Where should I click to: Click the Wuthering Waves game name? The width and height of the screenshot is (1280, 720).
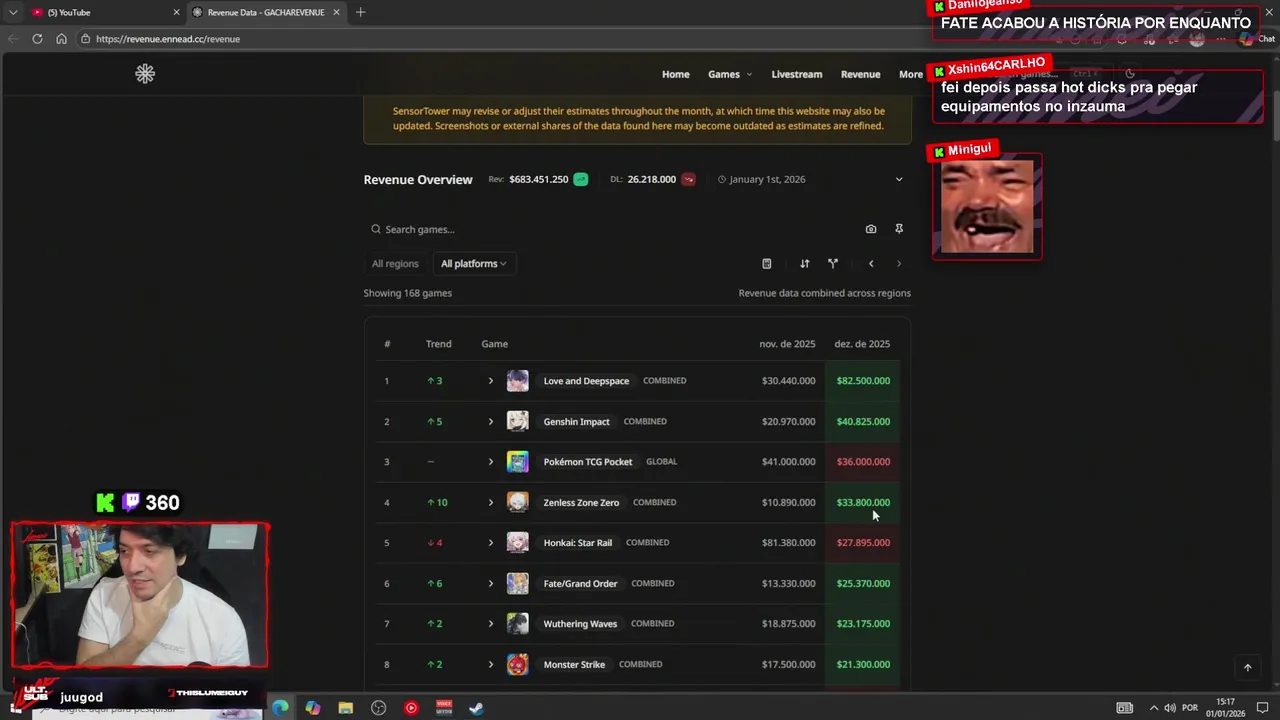pos(580,624)
